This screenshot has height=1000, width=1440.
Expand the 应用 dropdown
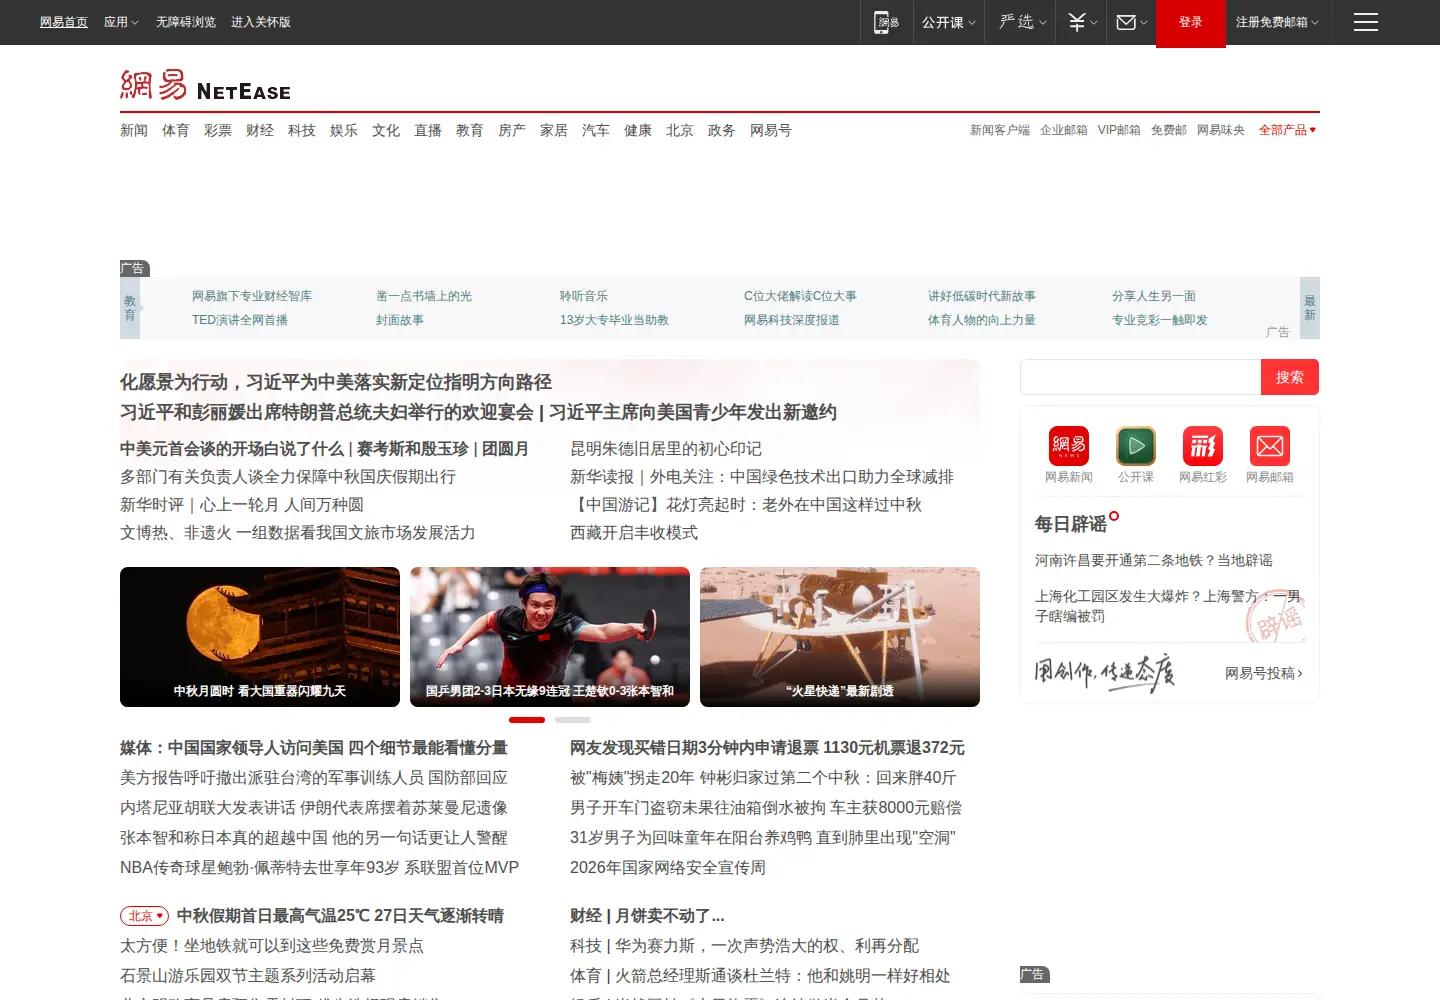click(x=121, y=22)
